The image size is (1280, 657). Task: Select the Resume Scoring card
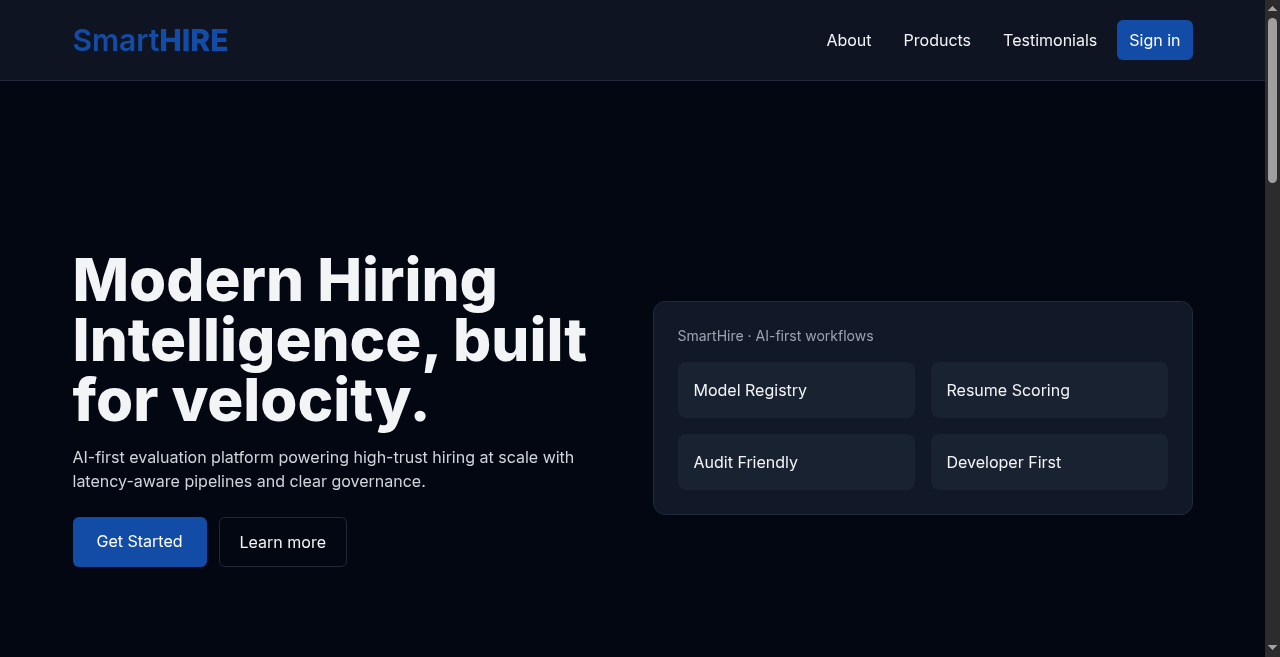click(x=1049, y=390)
